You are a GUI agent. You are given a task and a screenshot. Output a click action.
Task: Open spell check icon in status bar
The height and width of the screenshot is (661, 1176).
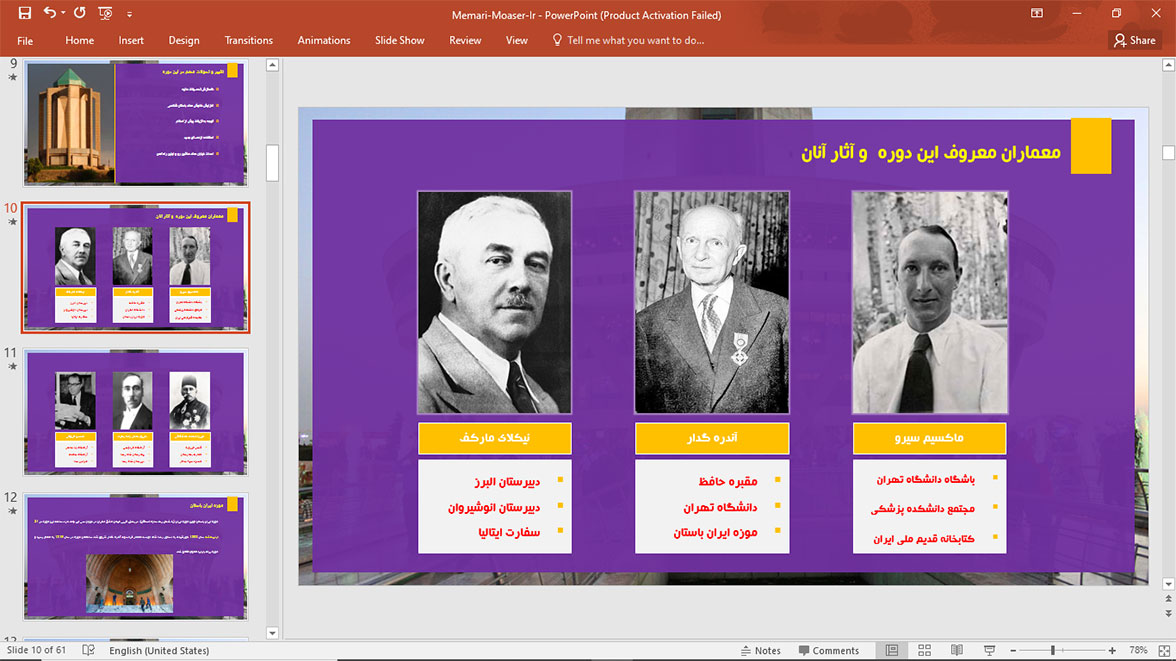(x=89, y=650)
